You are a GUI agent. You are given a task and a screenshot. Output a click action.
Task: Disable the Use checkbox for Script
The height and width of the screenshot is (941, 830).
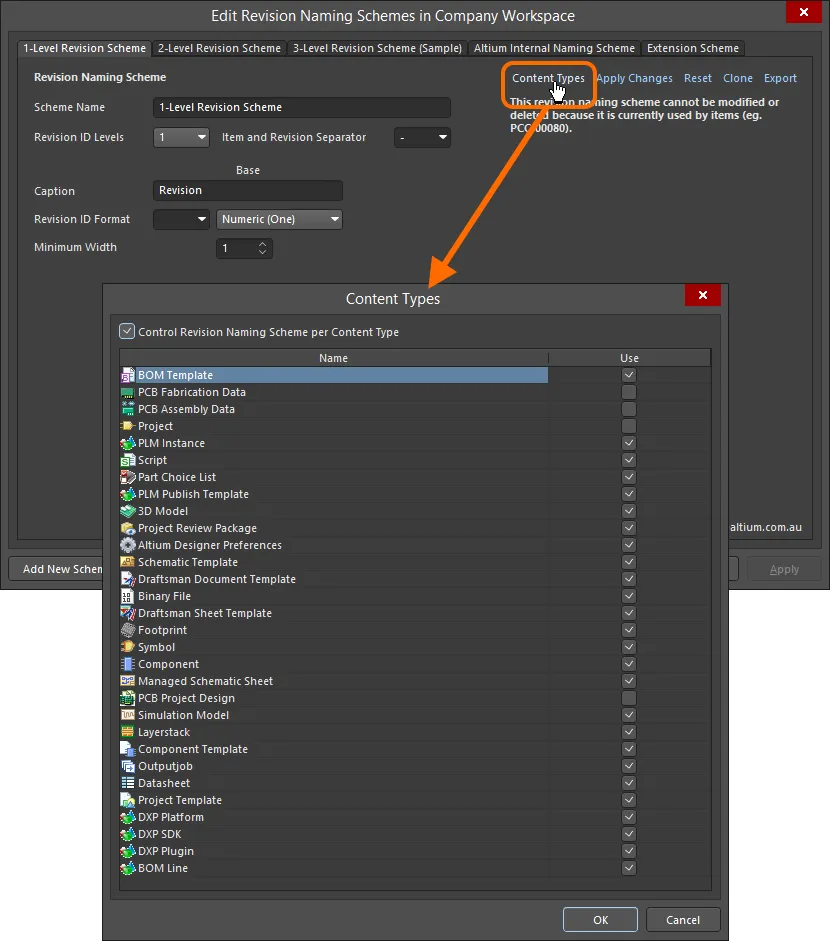629,460
